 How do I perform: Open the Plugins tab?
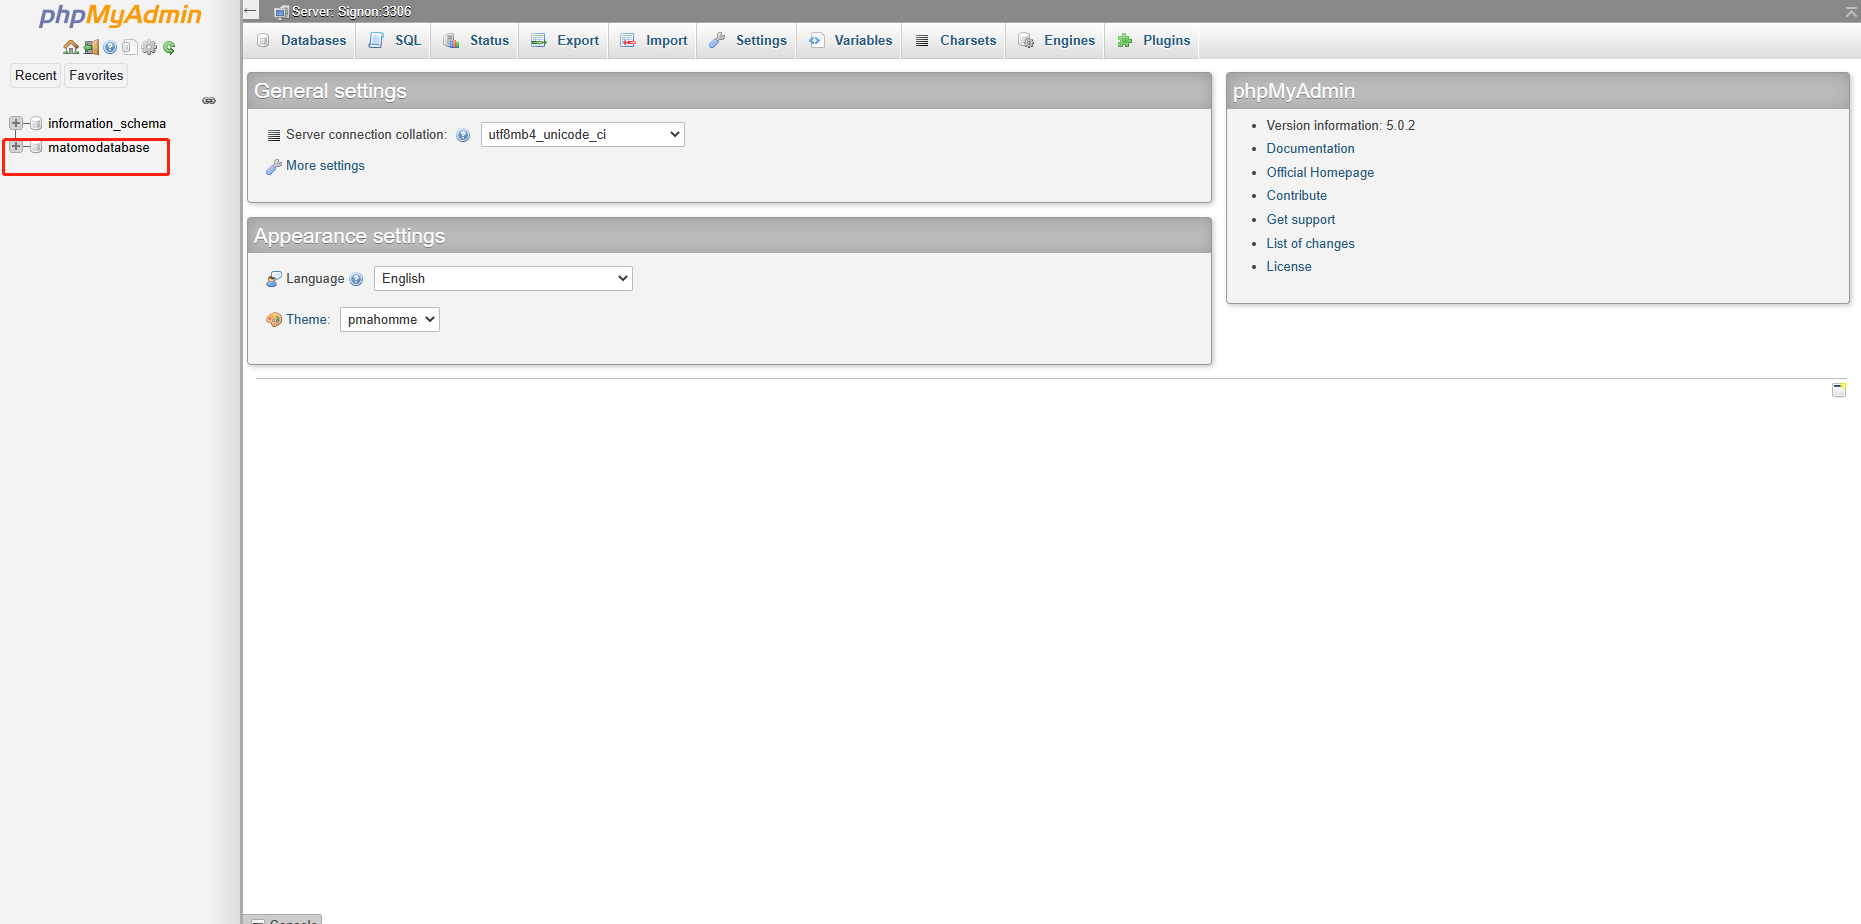(x=1153, y=40)
